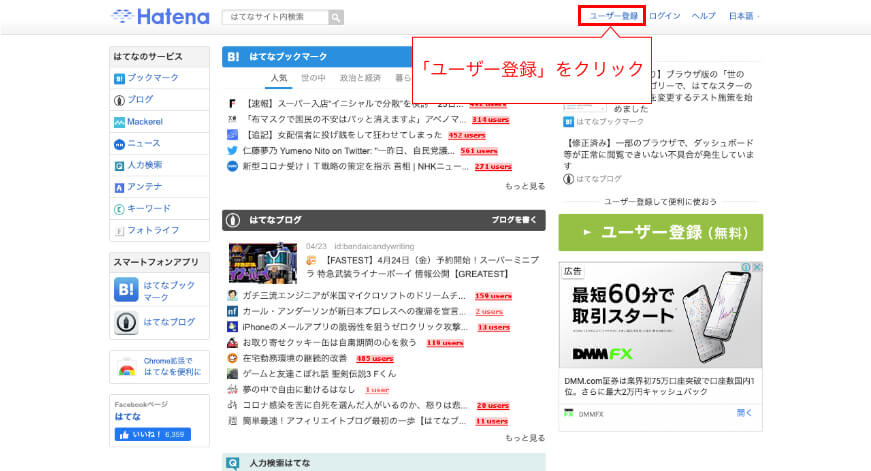The height and width of the screenshot is (471, 871).
Task: Click the 159 users count
Action: pyautogui.click(x=493, y=295)
